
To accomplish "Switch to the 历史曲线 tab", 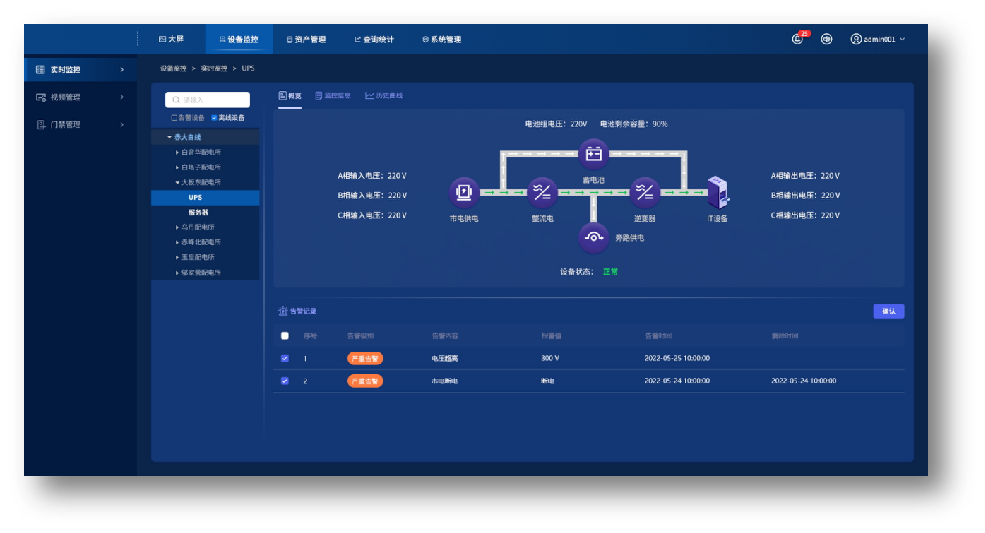I will tap(384, 96).
